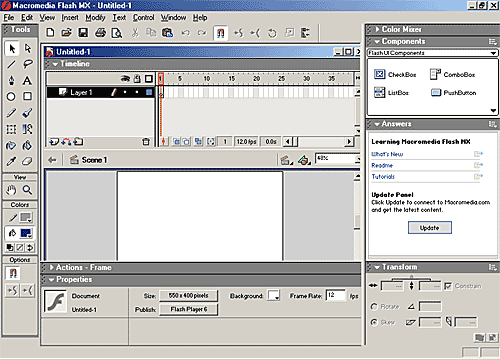Screen dimensions: 500x360
Task: Expand the Color Mixer panel
Action: [x=377, y=29]
